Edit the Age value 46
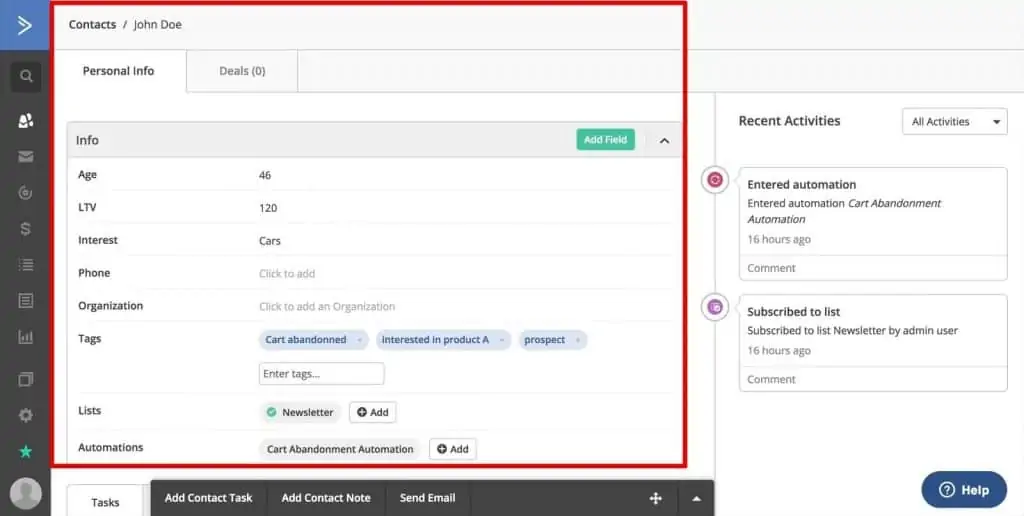Image resolution: width=1024 pixels, height=516 pixels. (x=265, y=175)
